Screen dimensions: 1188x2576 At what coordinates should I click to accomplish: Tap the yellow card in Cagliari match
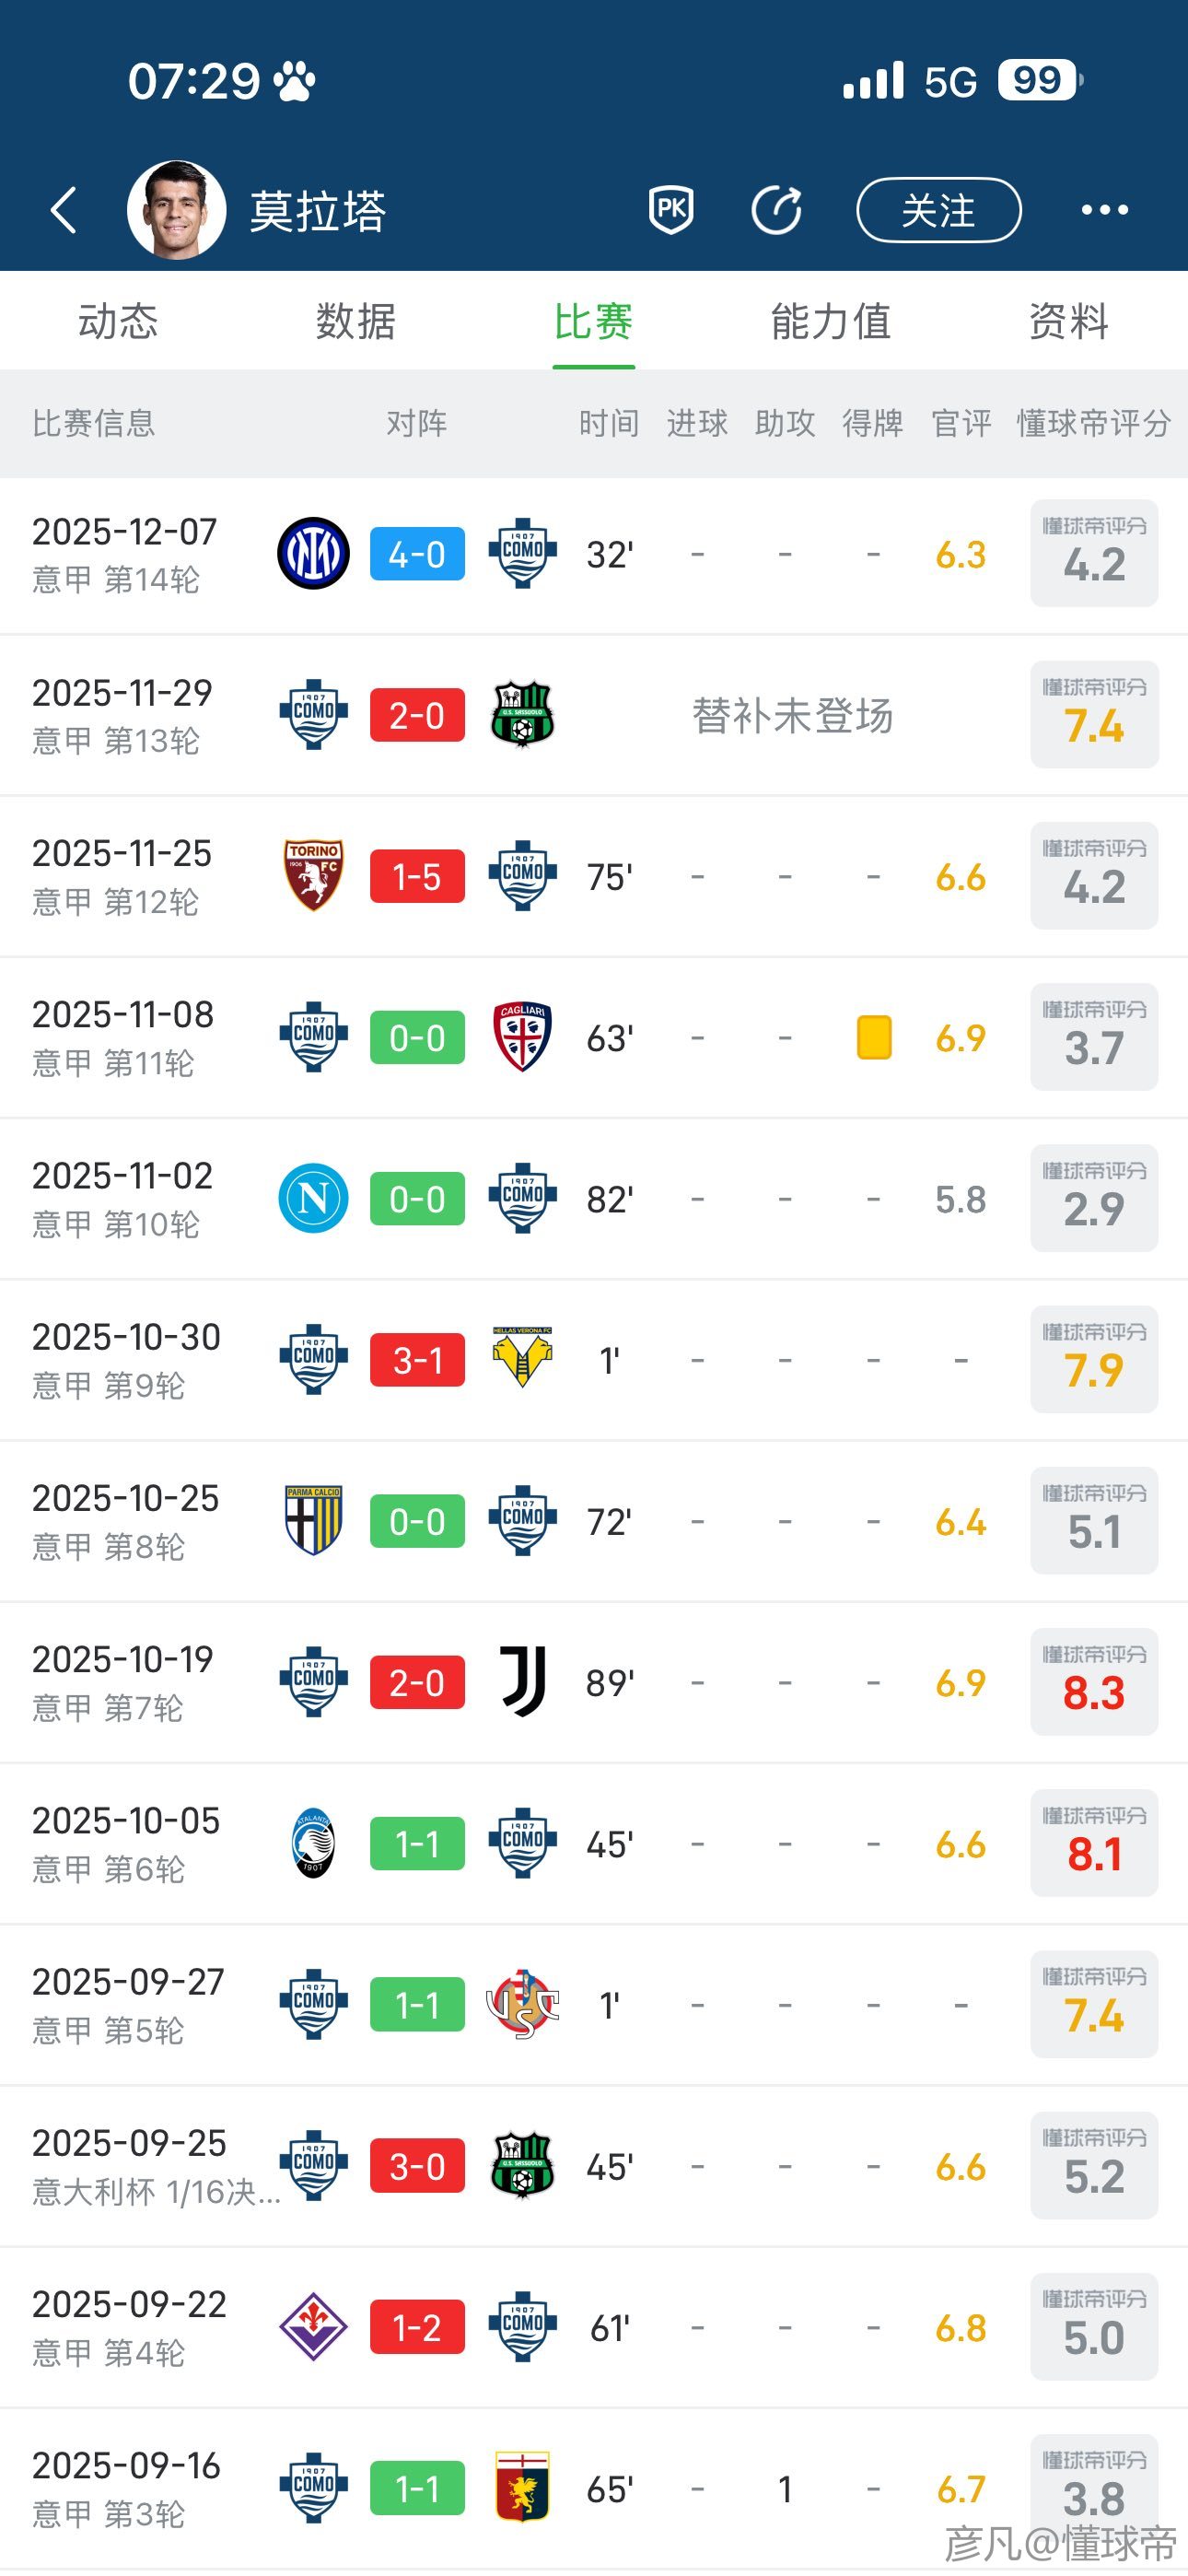click(x=874, y=1037)
